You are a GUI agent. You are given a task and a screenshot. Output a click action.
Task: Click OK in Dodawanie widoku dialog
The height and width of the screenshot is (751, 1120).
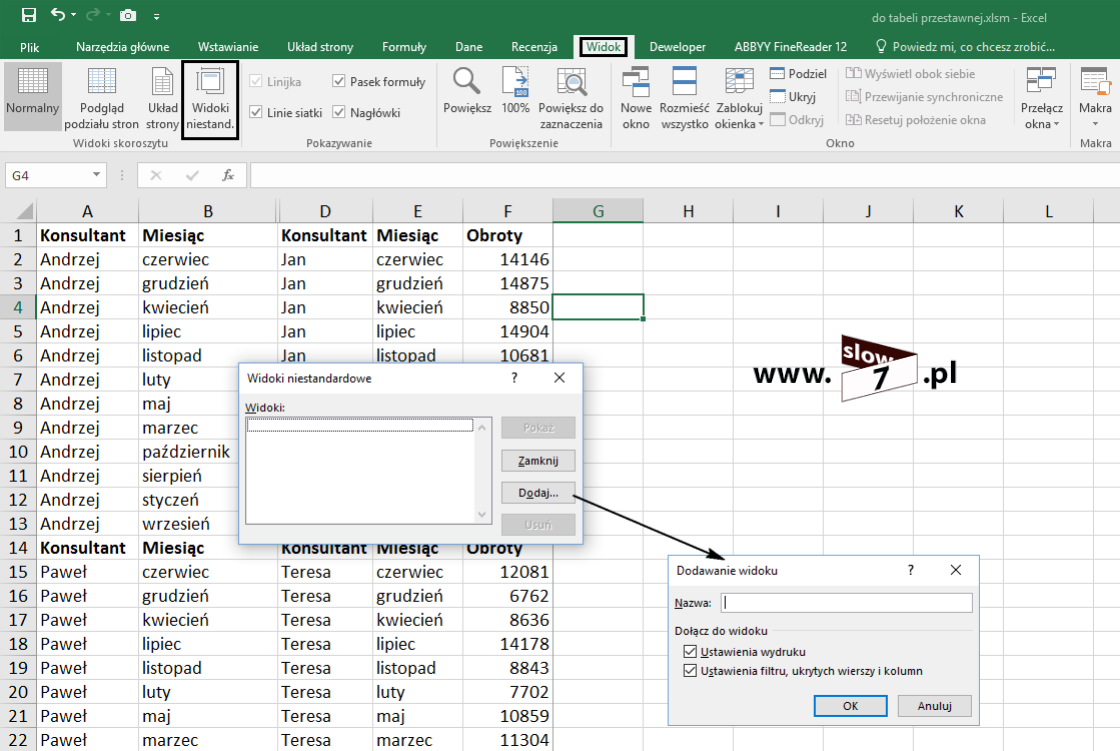pyautogui.click(x=850, y=706)
